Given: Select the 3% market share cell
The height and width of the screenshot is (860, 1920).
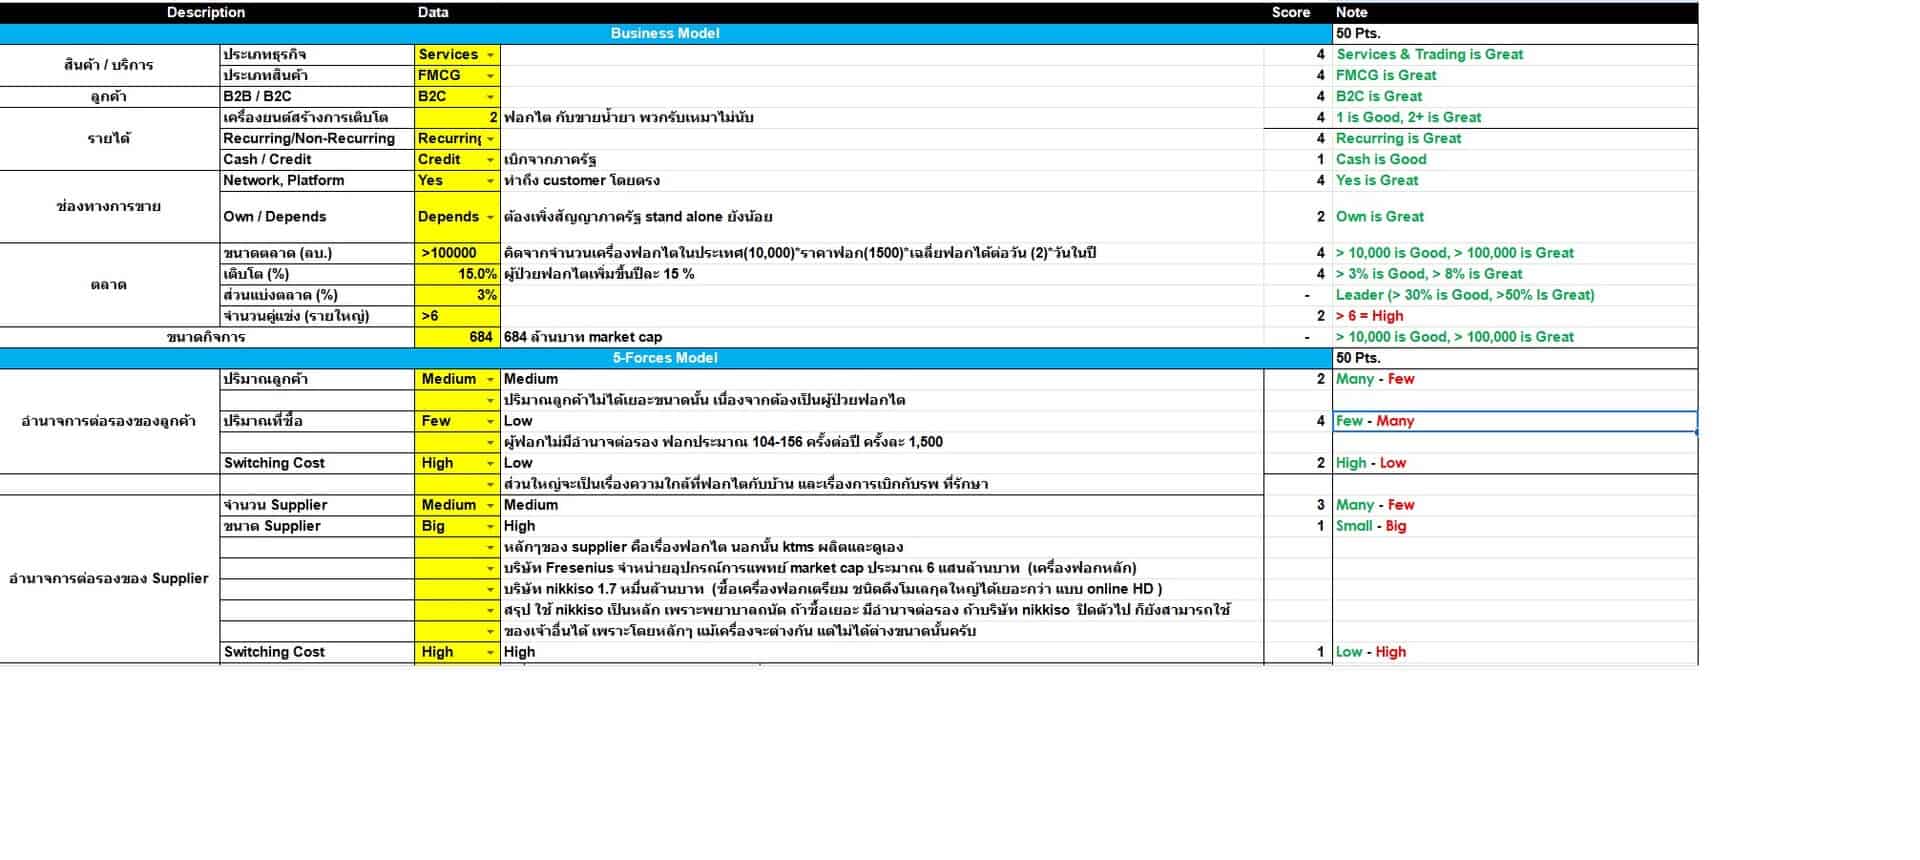Looking at the screenshot, I should click(x=456, y=295).
